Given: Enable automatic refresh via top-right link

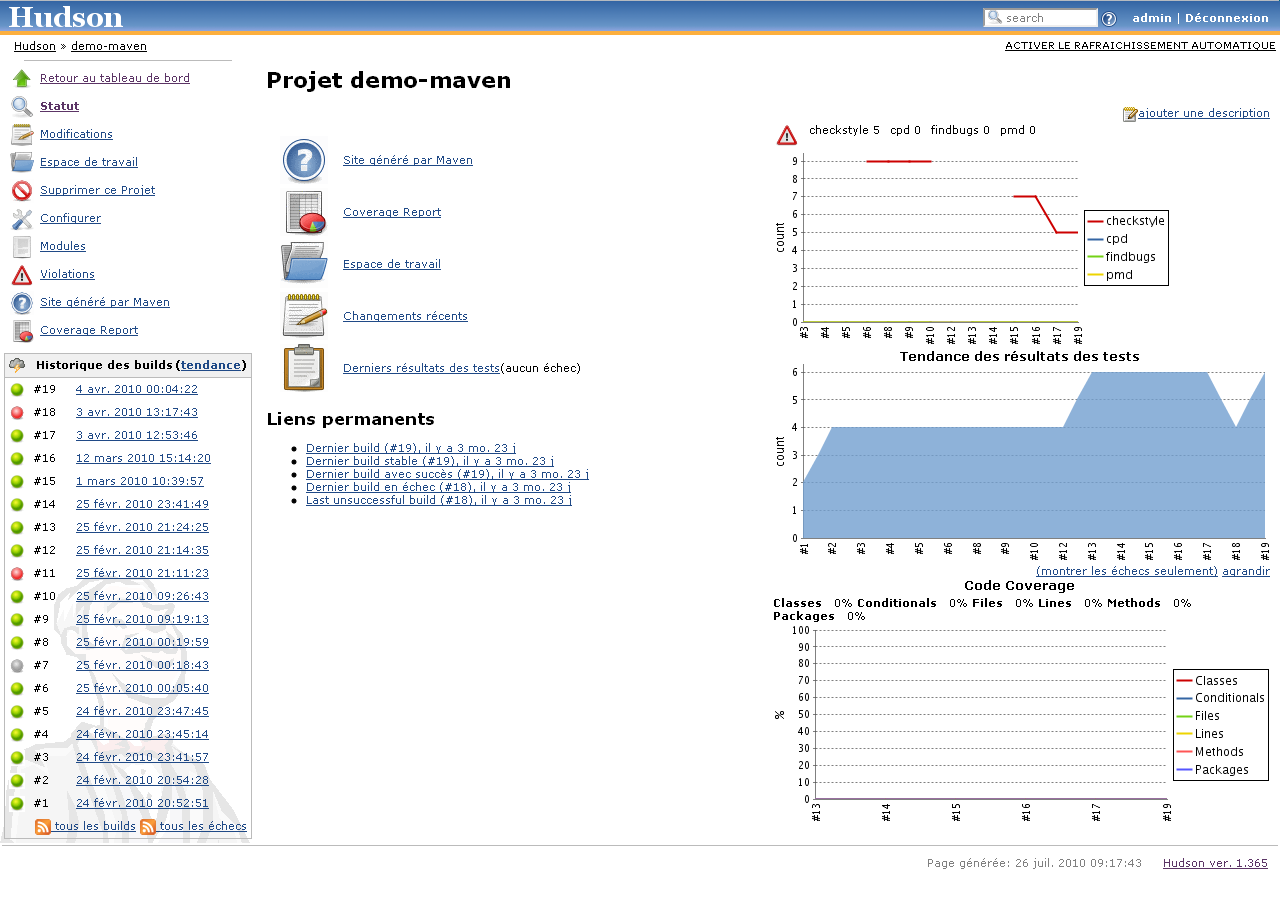Looking at the screenshot, I should [1140, 46].
